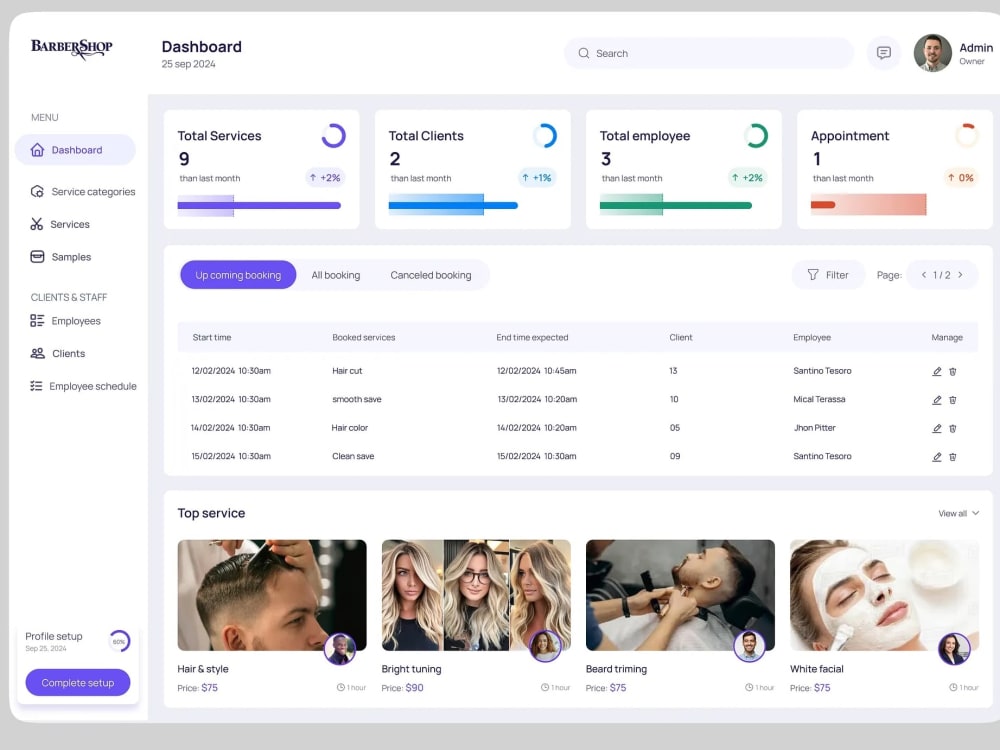Click the End time expected header
This screenshot has width=1000, height=750.
[x=532, y=337]
